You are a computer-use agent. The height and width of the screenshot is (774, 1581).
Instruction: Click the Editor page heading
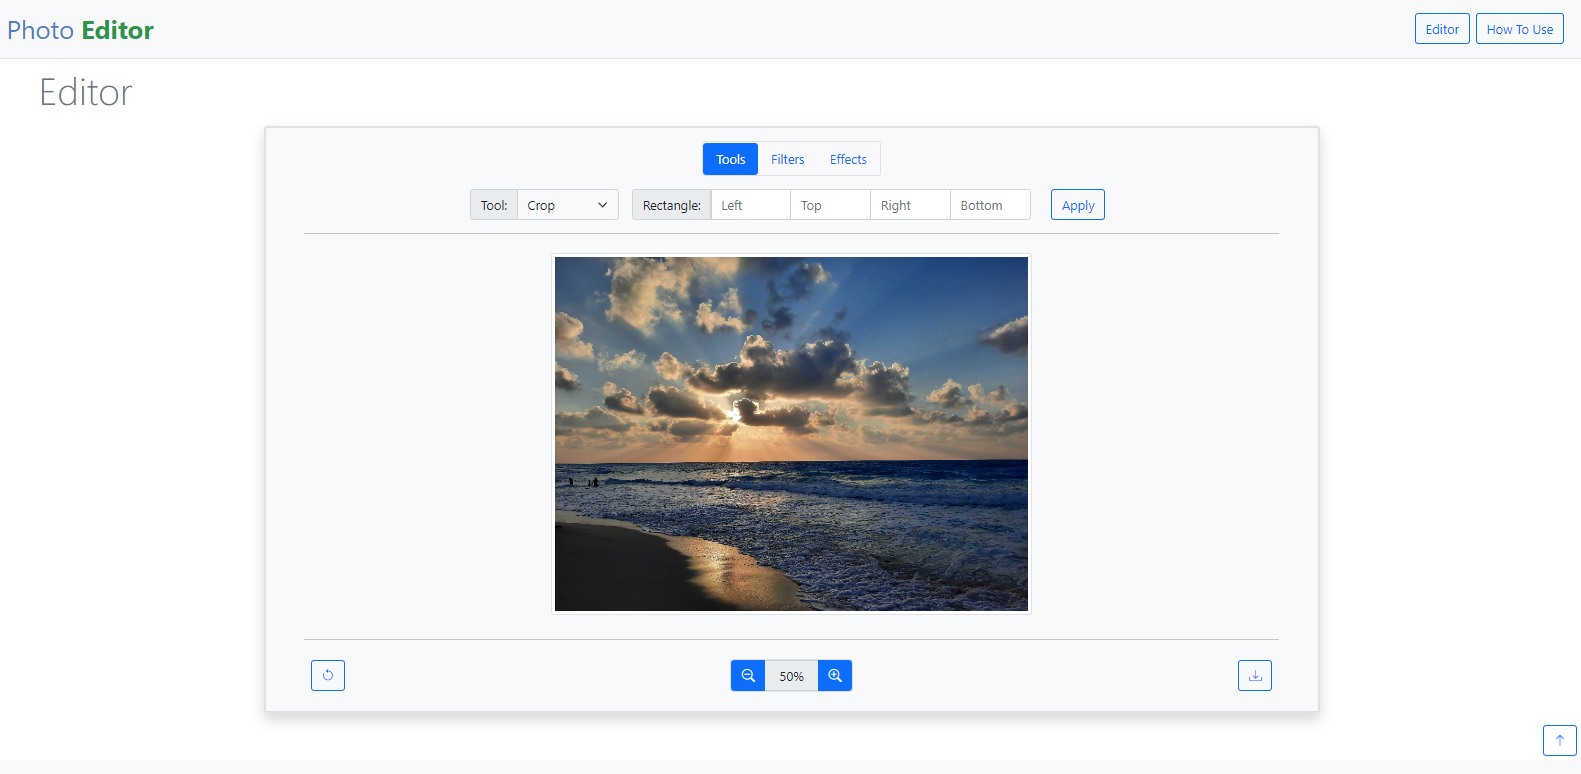[86, 92]
